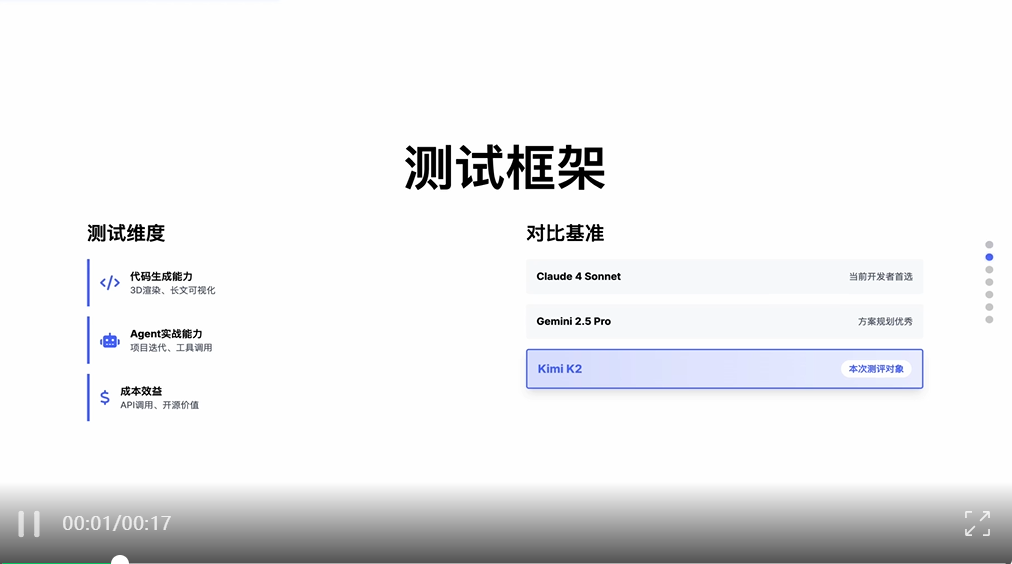Click the dollar sign cost icon
The height and width of the screenshot is (564, 1012).
pos(105,398)
